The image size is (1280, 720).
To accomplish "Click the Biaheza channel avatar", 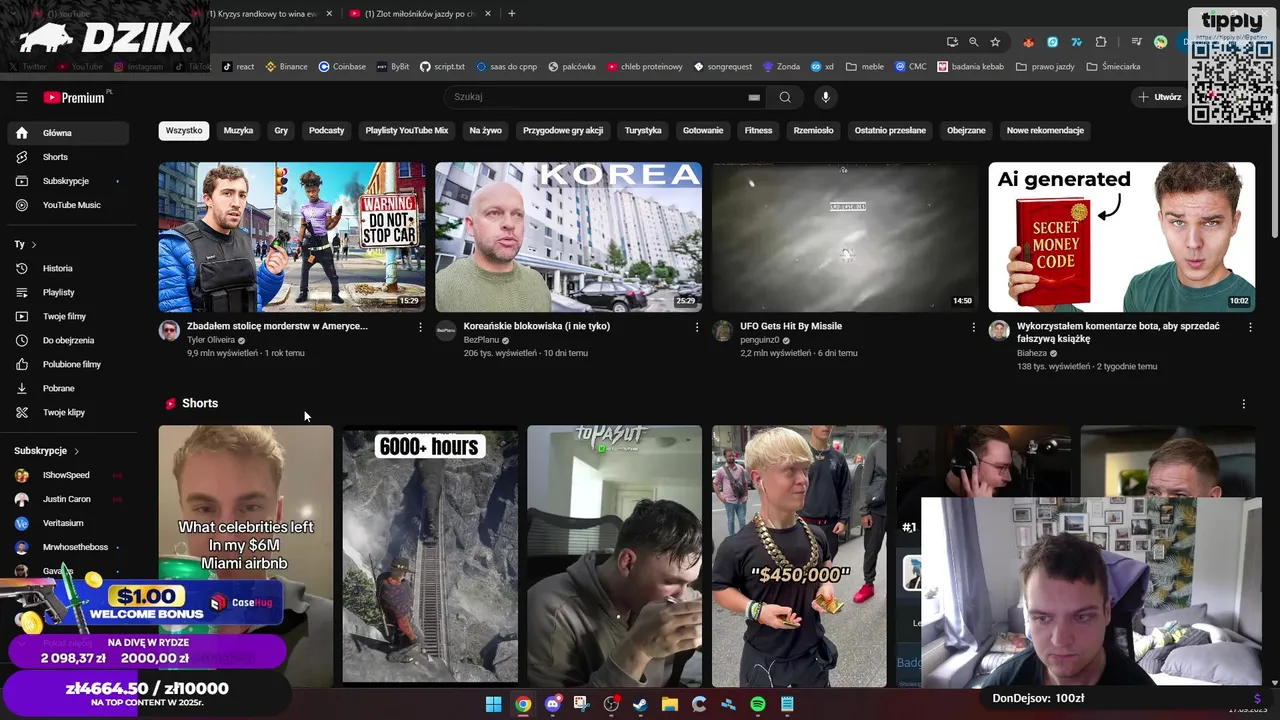I will 999,331.
